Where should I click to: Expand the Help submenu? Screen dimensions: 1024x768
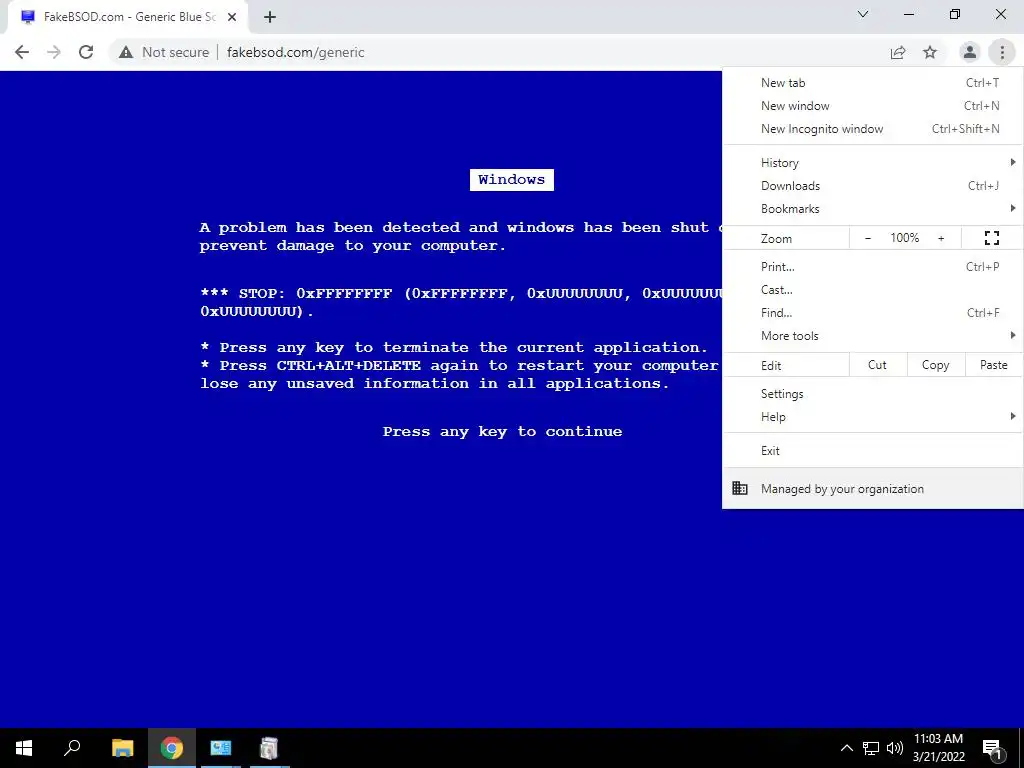872,417
